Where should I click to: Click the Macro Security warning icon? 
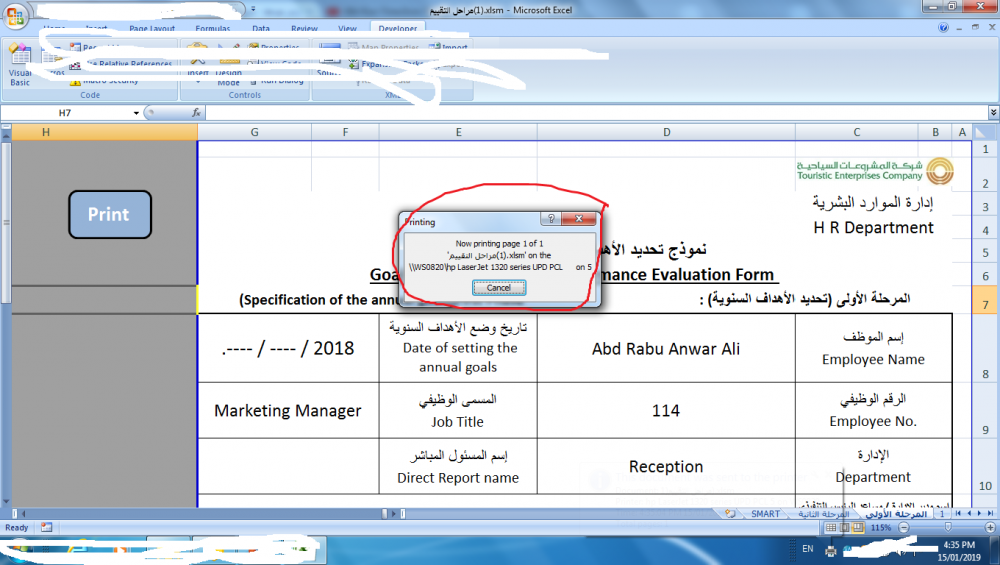click(x=75, y=82)
